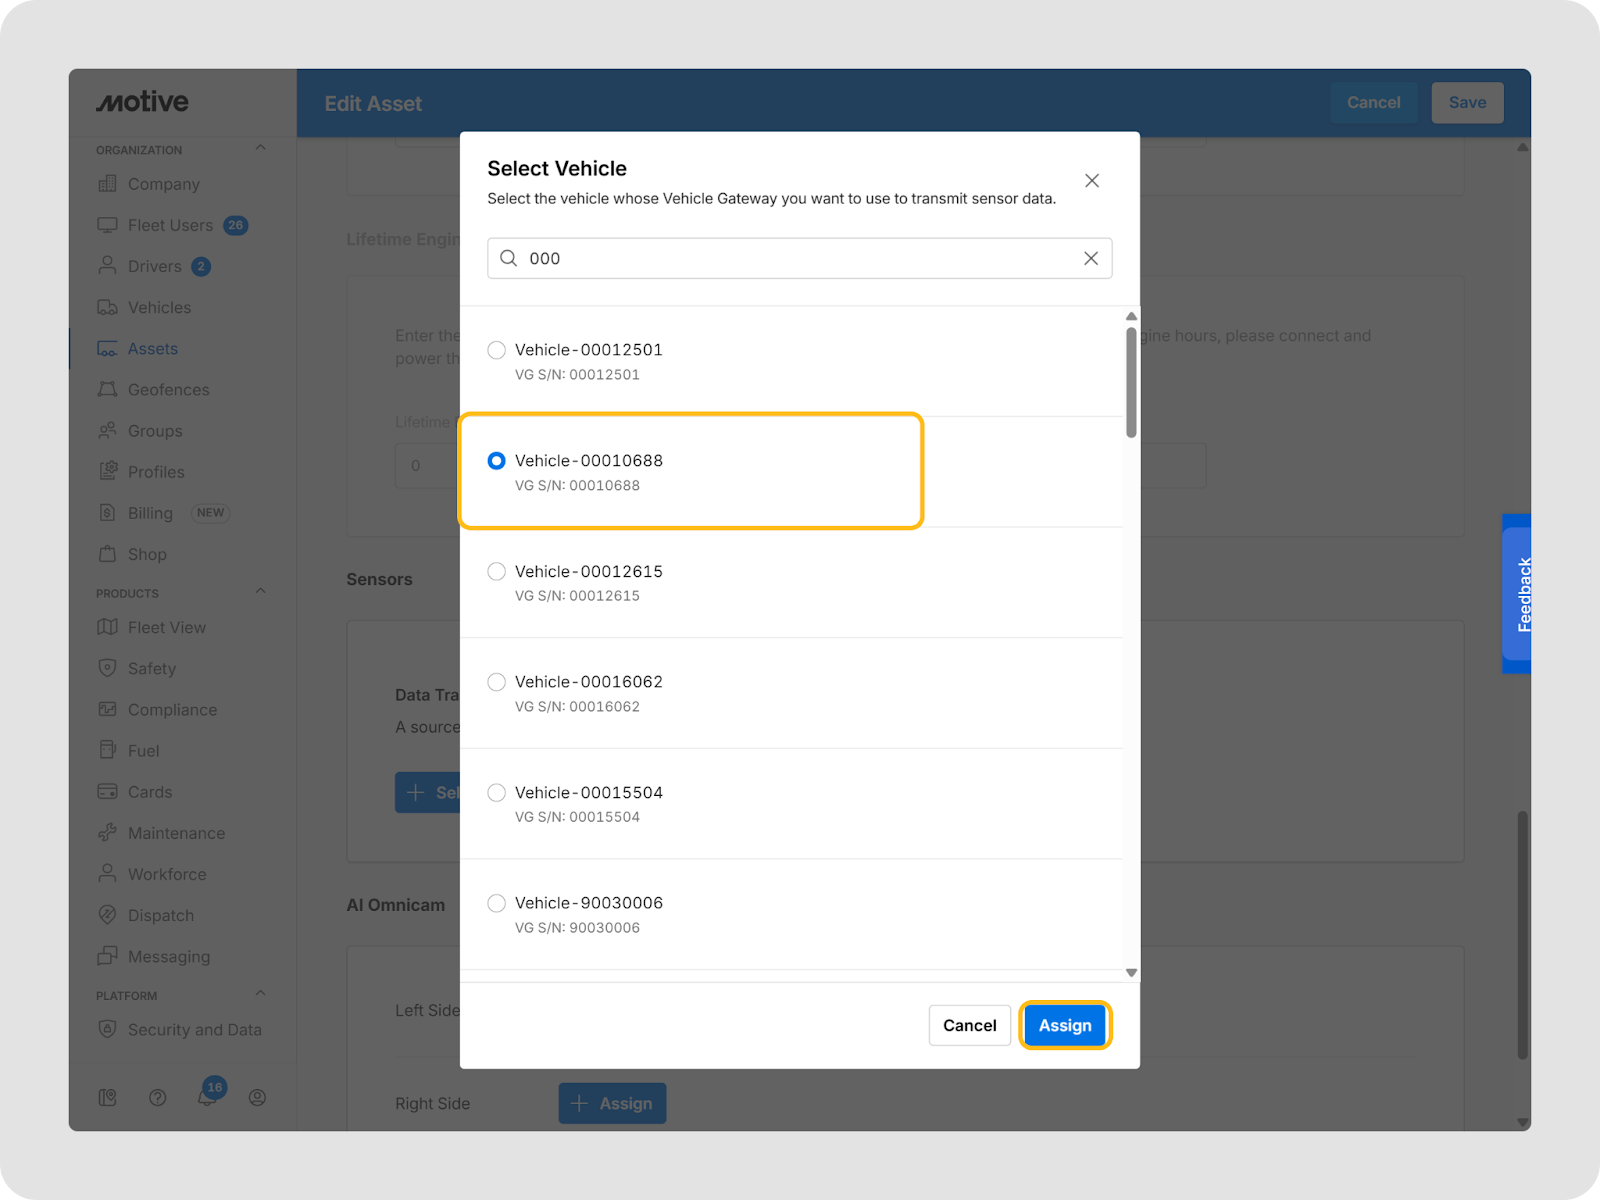This screenshot has height=1200, width=1600.
Task: Open Fleet View from the sidebar
Action: [x=166, y=627]
